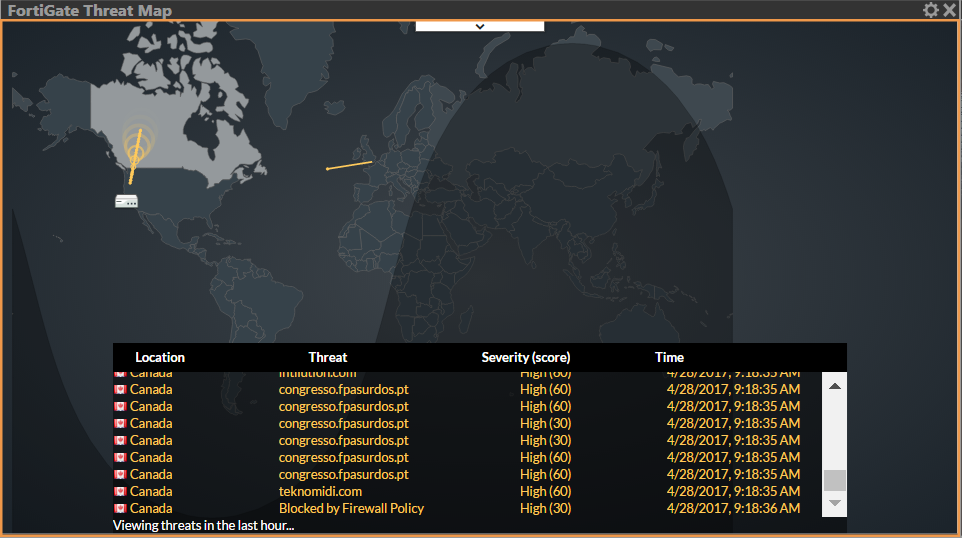Click Canada text in the teknomidi.com row
The width and height of the screenshot is (962, 538).
tap(151, 491)
